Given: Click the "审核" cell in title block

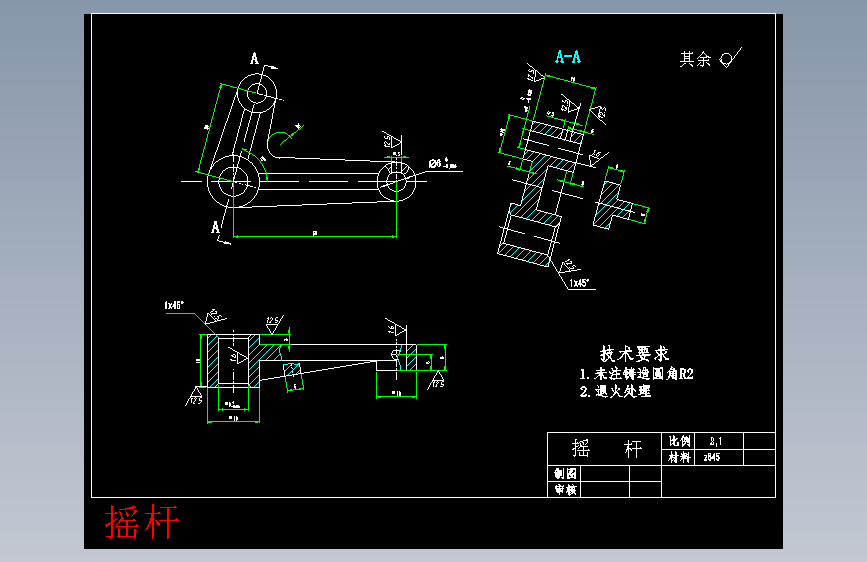Looking at the screenshot, I should [565, 490].
